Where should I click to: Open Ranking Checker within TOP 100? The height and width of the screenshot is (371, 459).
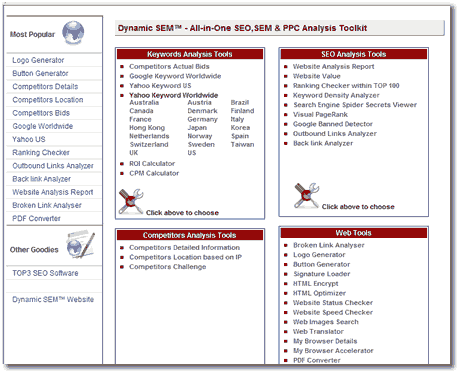pyautogui.click(x=346, y=86)
